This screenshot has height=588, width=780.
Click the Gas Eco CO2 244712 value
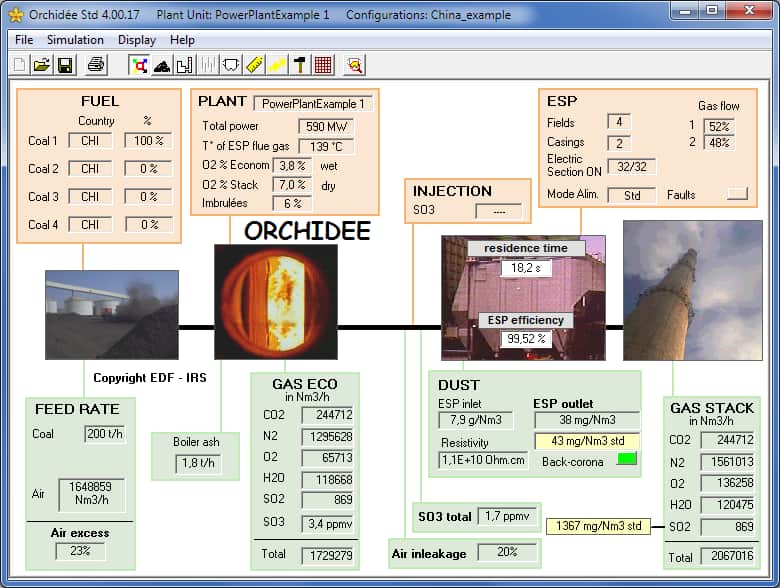(x=327, y=415)
